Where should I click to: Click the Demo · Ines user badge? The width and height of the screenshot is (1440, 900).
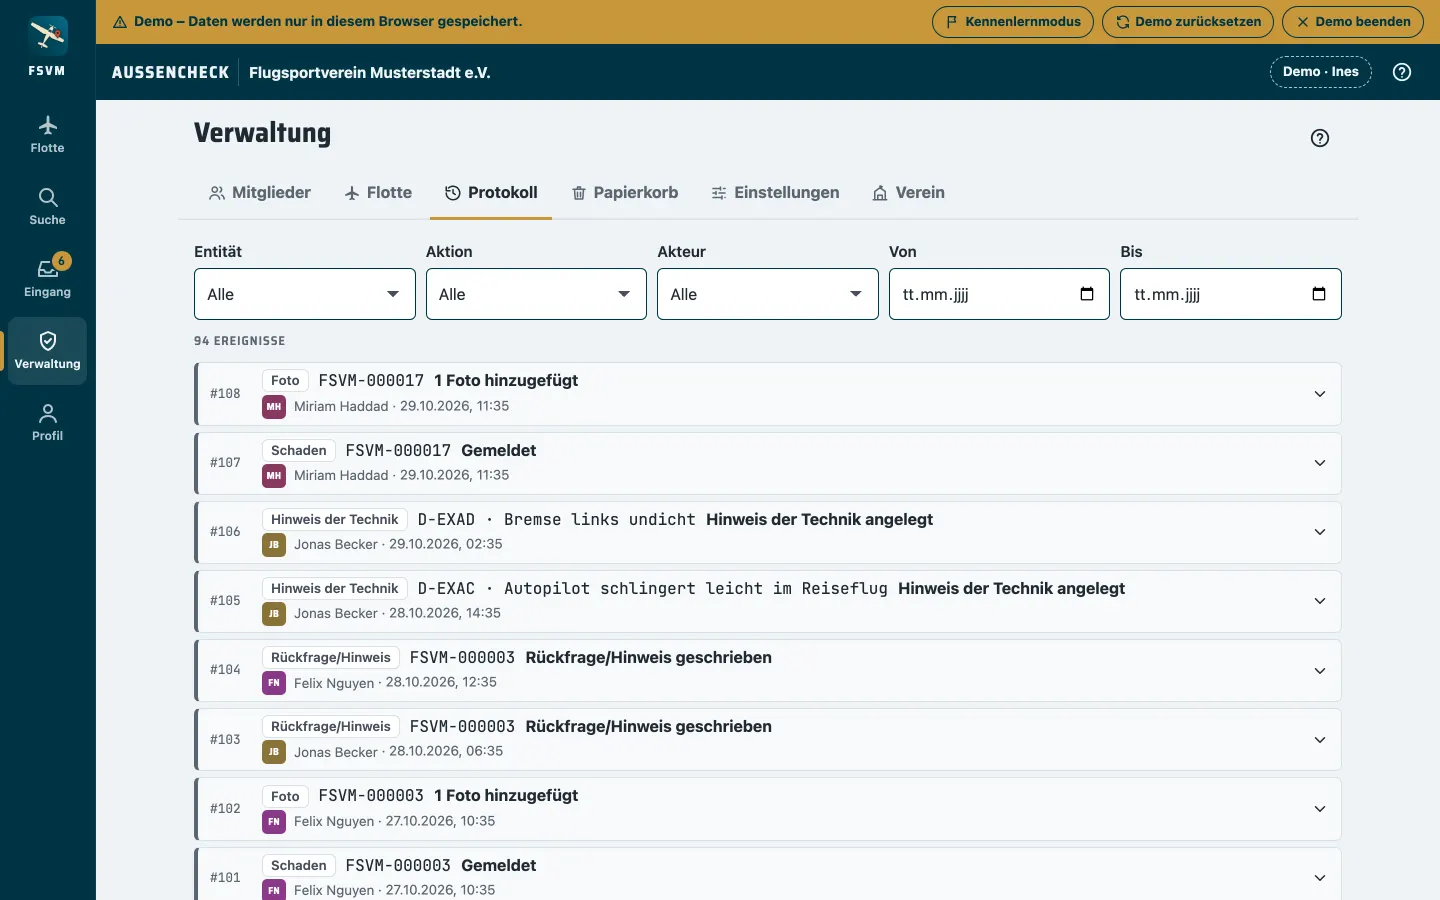[1321, 72]
